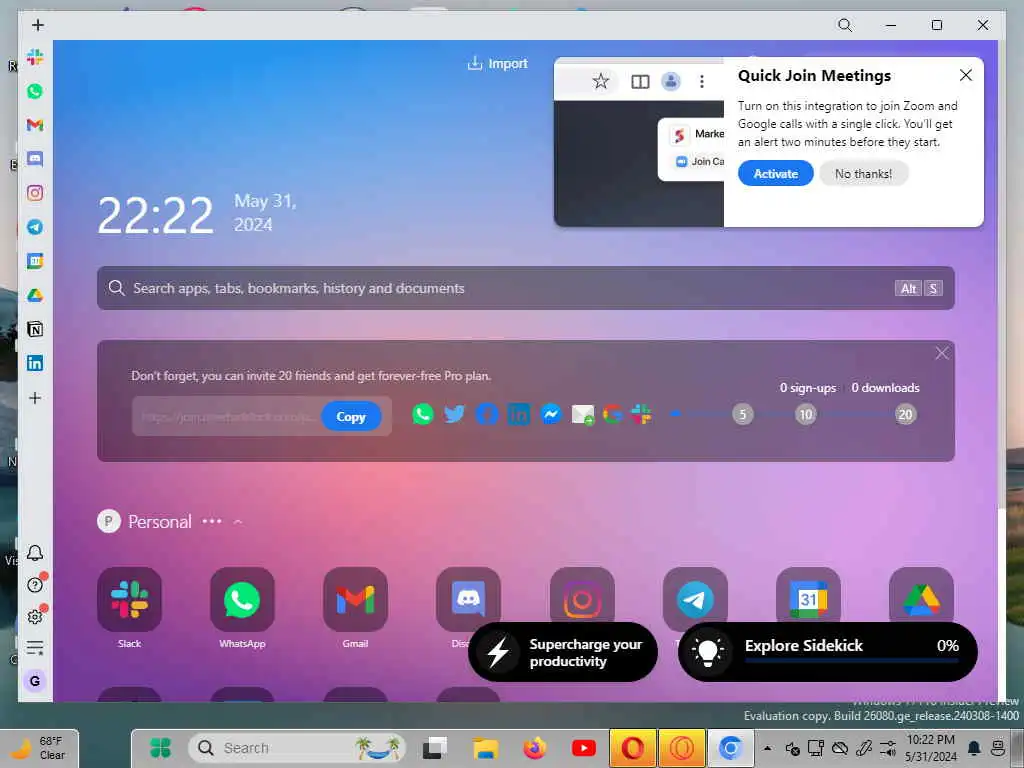
Task: Open the taskbar weather widget
Action: (x=39, y=748)
